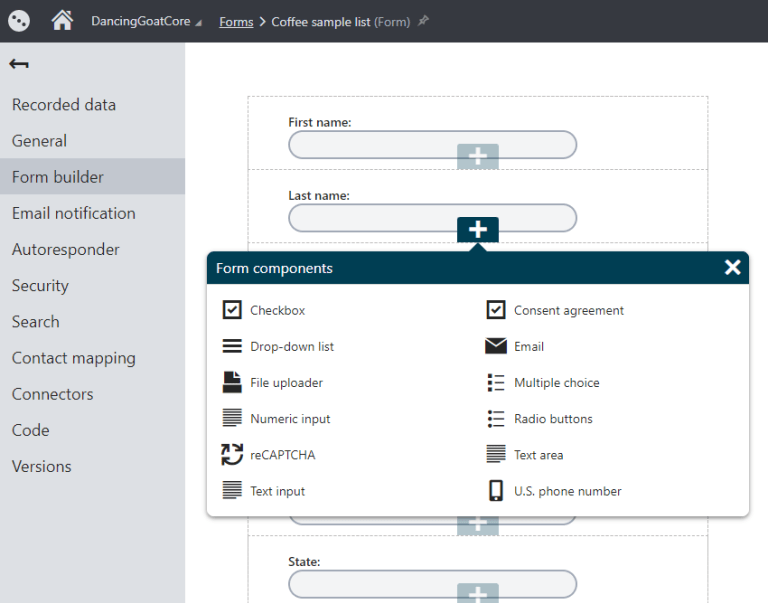
Task: Open the Contact mapping tab
Action: 93,358
